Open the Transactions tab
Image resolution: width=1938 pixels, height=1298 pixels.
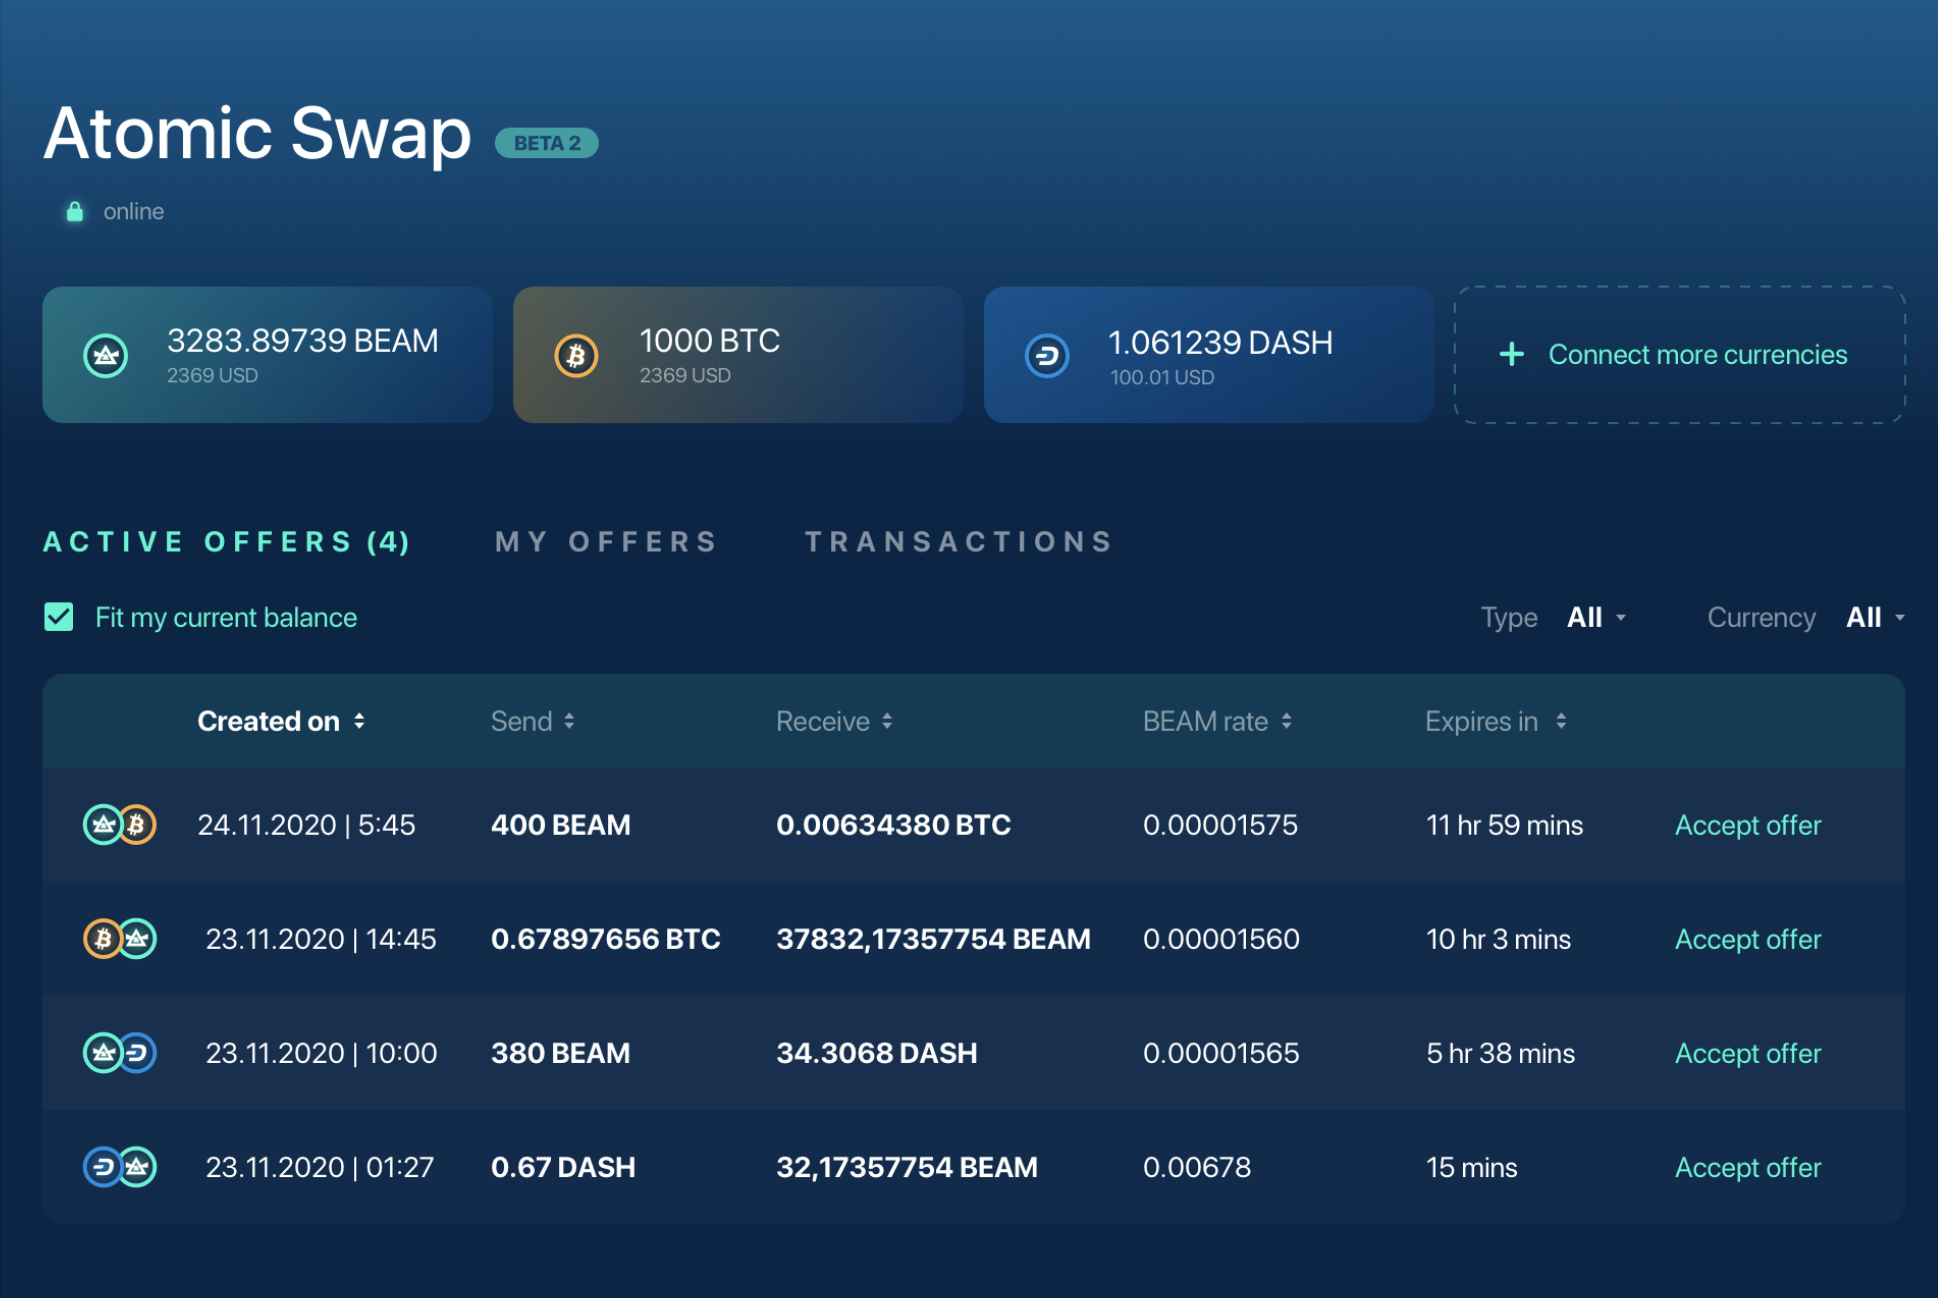click(959, 542)
